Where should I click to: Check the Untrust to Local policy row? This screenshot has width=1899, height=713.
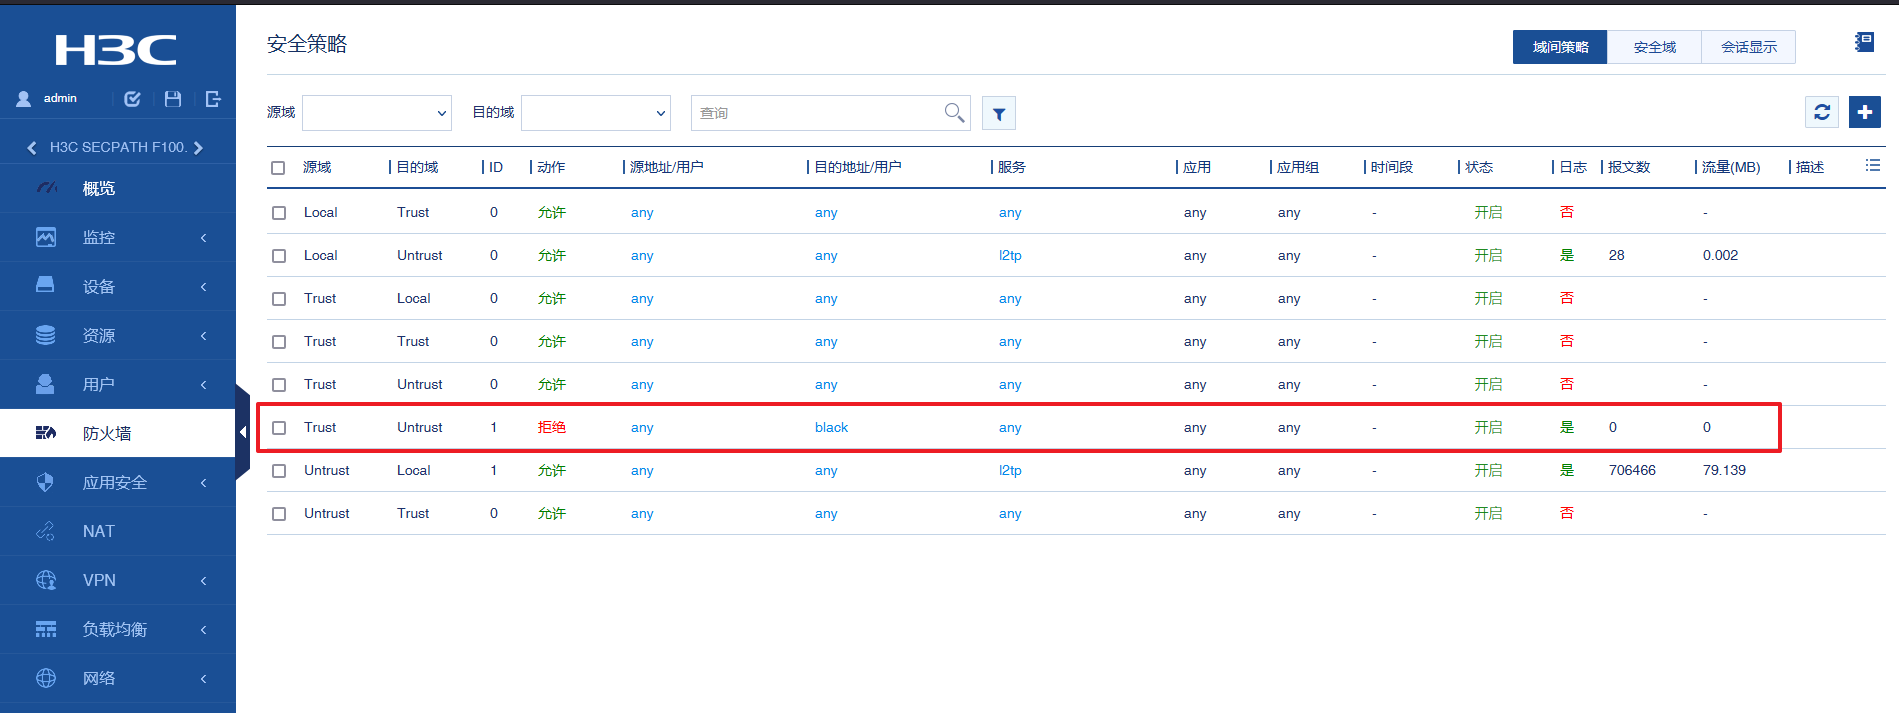pos(279,471)
